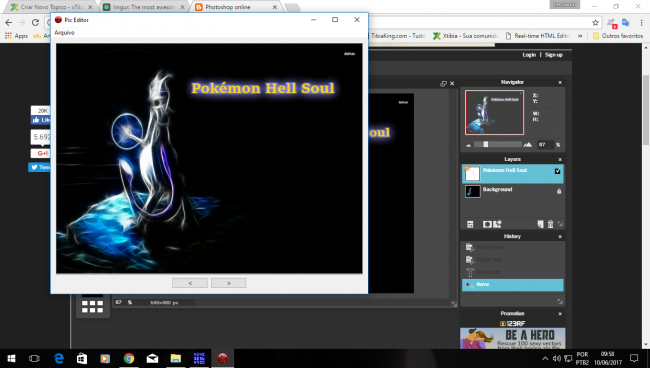Image resolution: width=650 pixels, height=368 pixels.
Task: Reload the page in Chrome
Action: [x=36, y=22]
